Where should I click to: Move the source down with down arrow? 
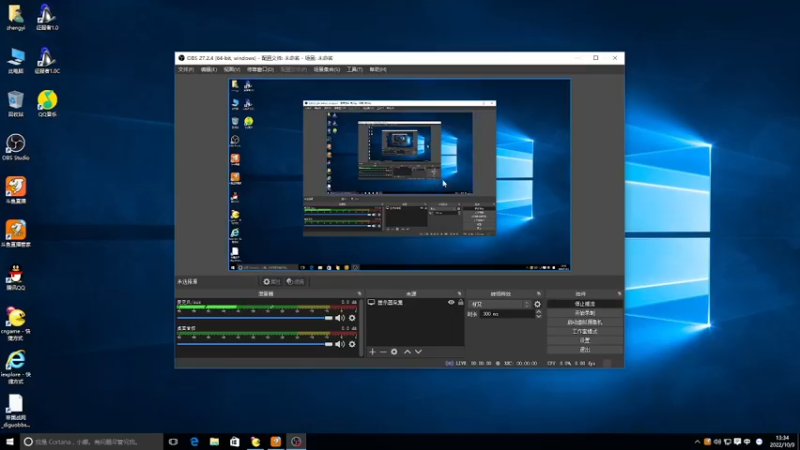(x=418, y=352)
